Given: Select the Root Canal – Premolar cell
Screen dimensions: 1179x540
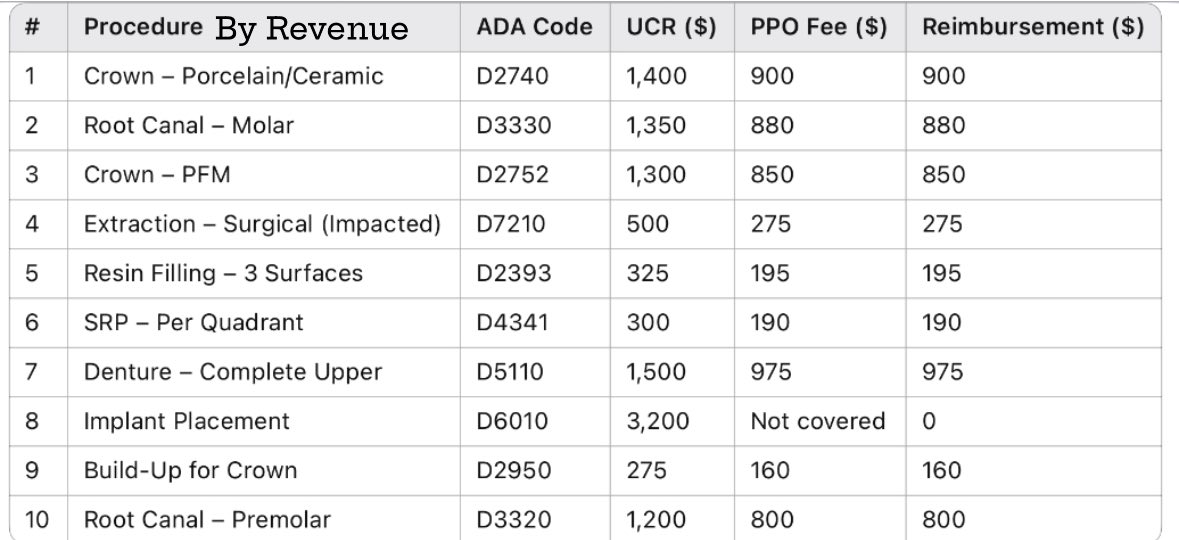Looking at the screenshot, I should [207, 520].
